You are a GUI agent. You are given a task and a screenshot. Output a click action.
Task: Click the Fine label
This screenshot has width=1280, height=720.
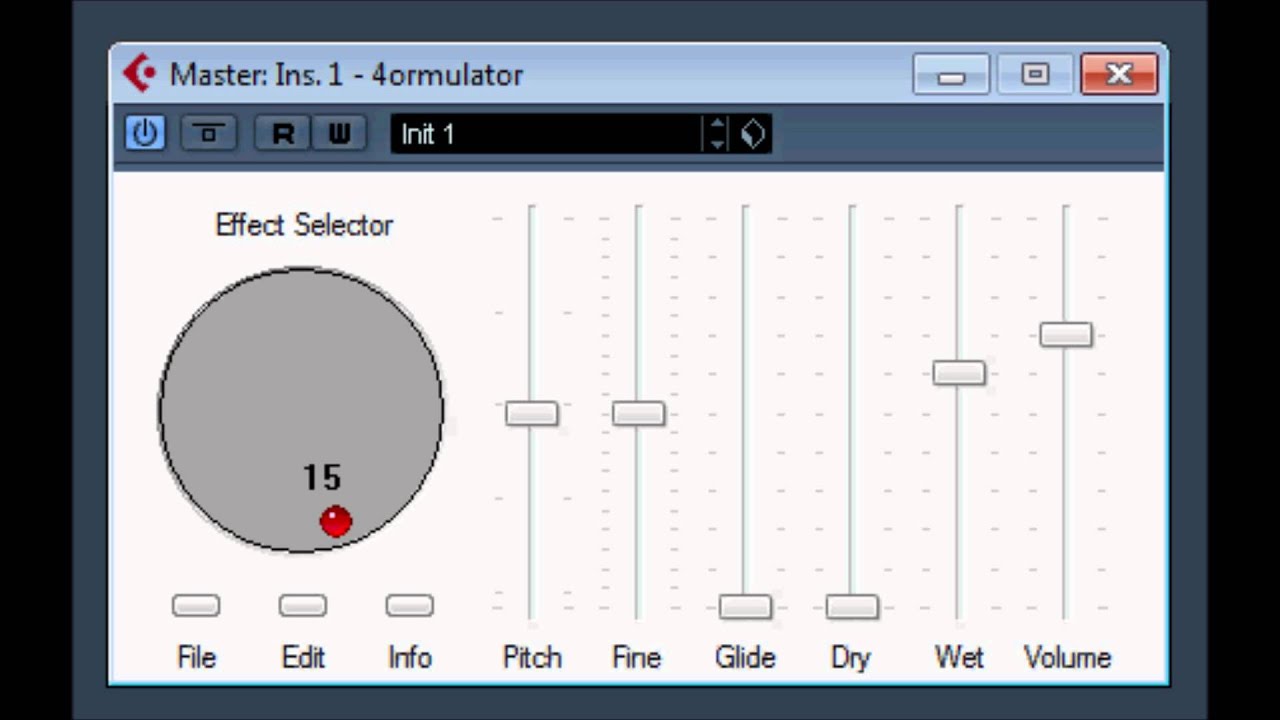pos(637,657)
